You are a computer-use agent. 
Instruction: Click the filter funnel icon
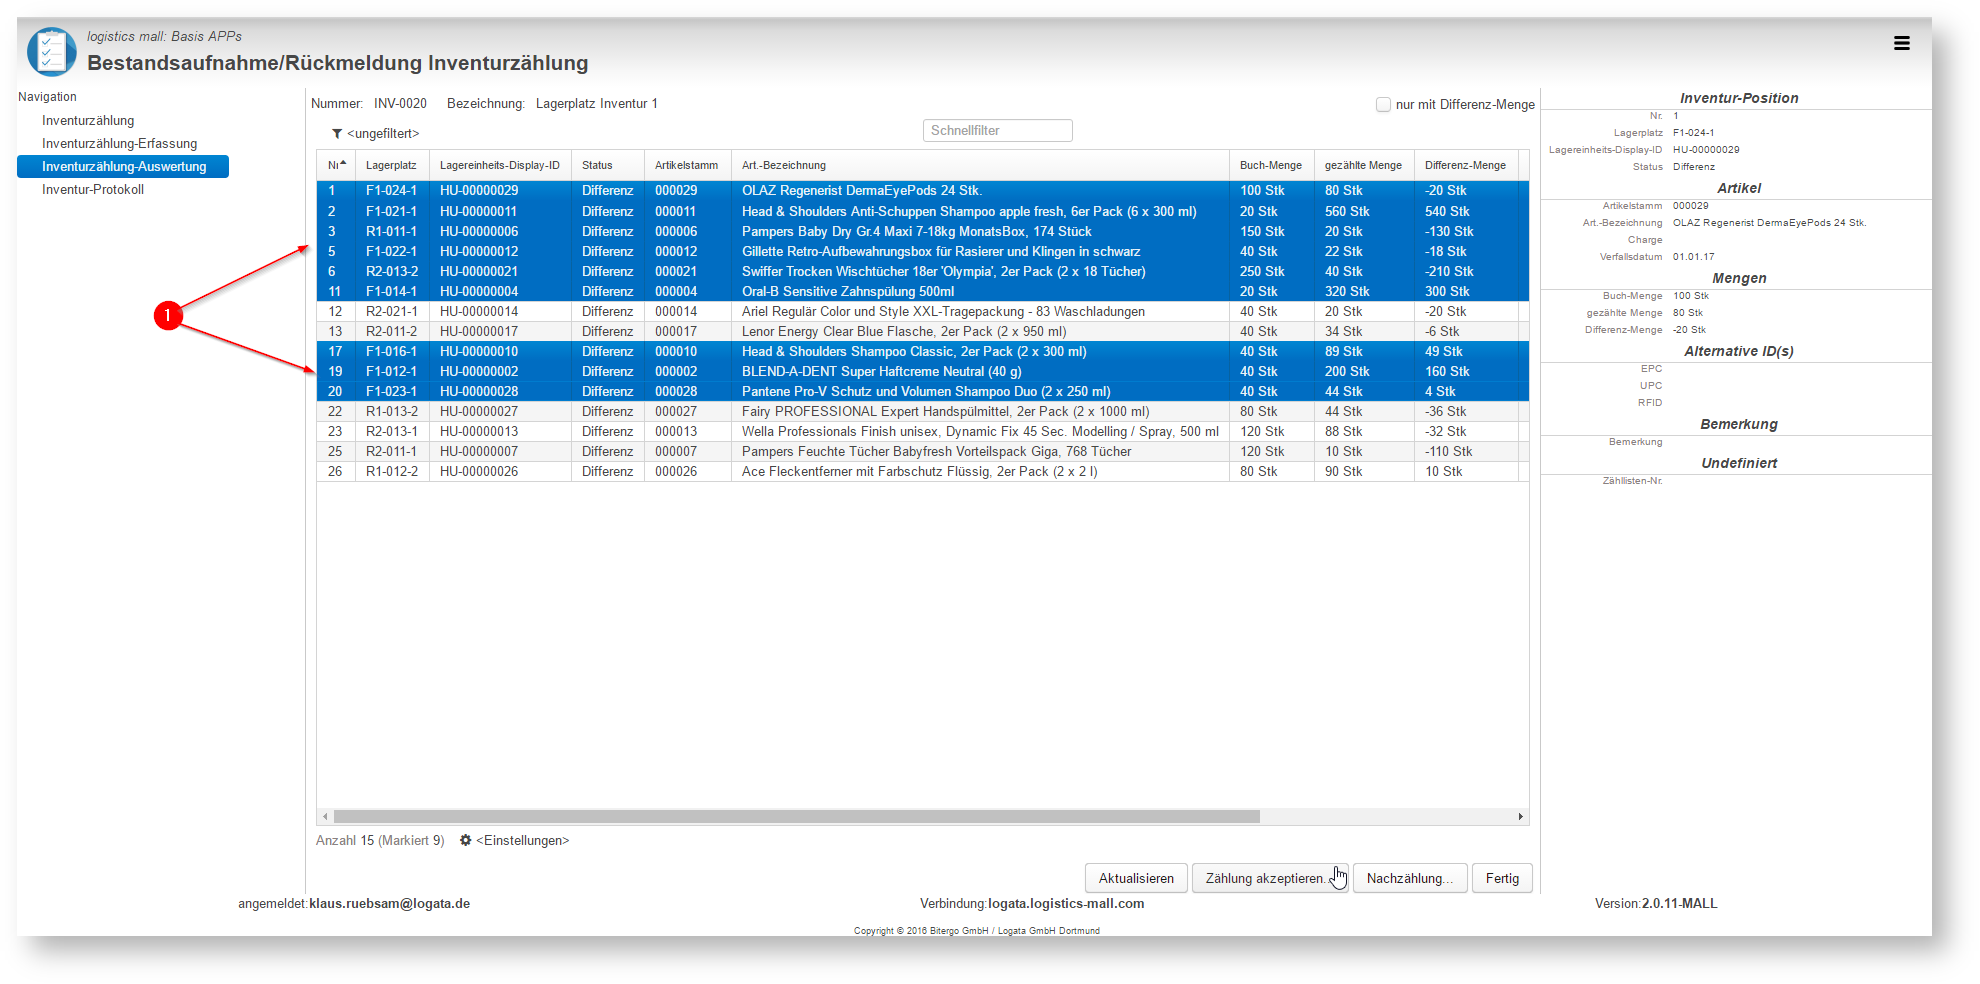[337, 134]
